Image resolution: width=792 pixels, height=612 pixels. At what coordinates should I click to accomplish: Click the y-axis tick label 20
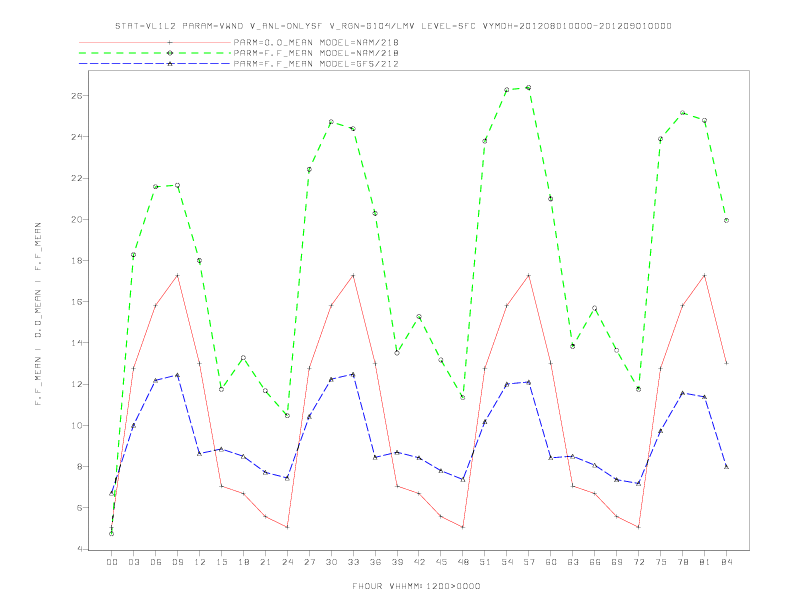77,220
